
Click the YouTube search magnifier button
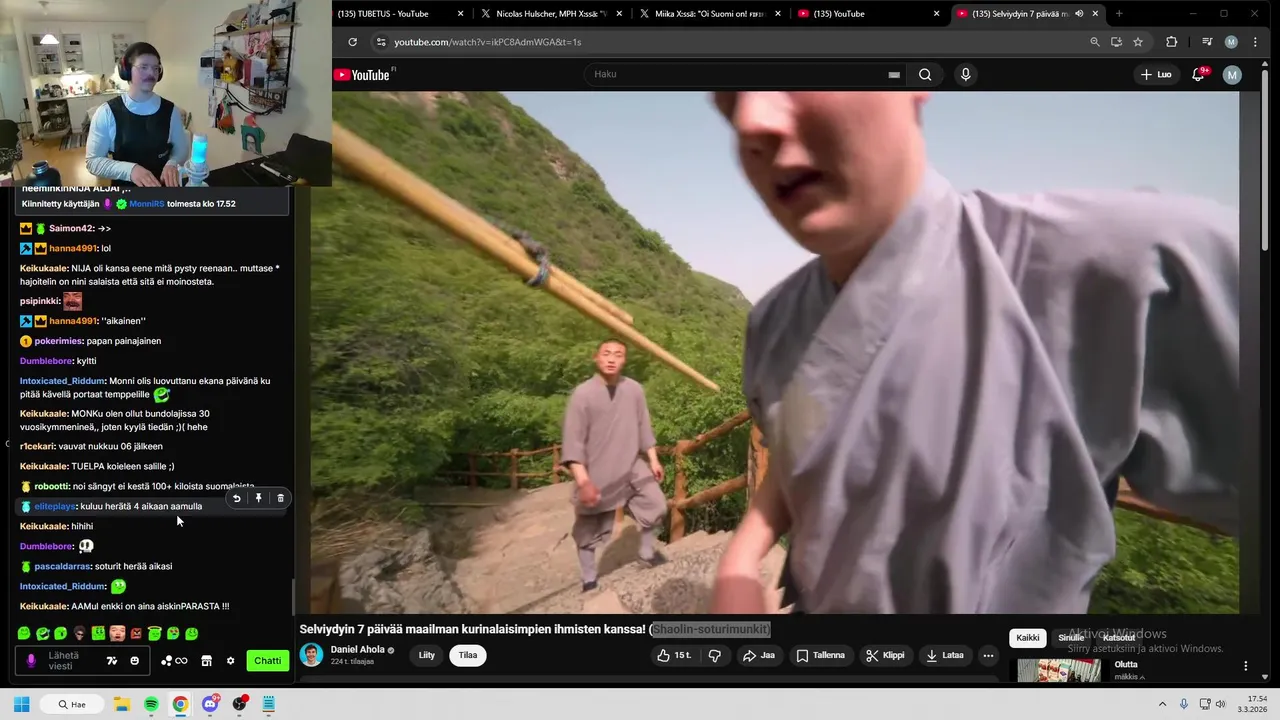925,74
